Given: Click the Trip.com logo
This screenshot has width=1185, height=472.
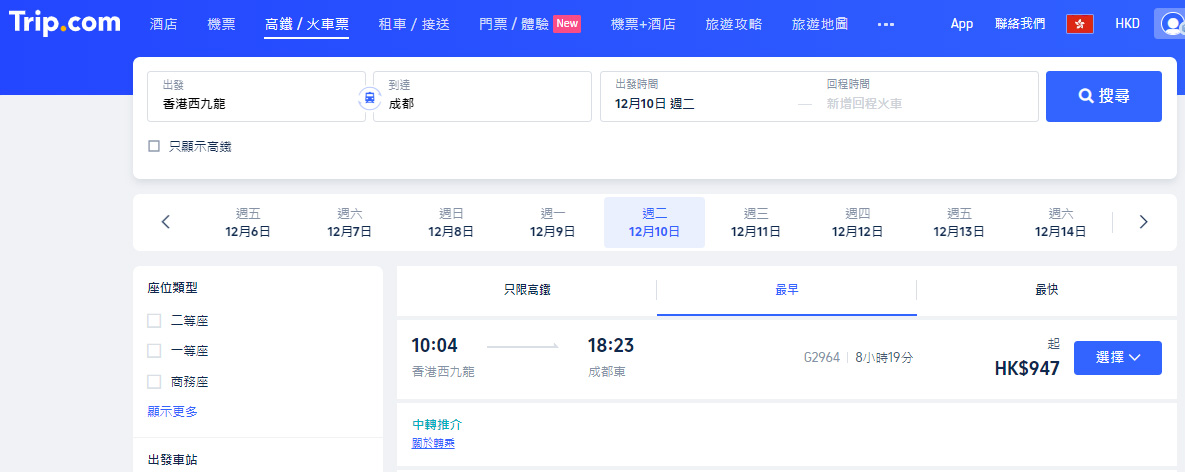Looking at the screenshot, I should click(x=65, y=22).
